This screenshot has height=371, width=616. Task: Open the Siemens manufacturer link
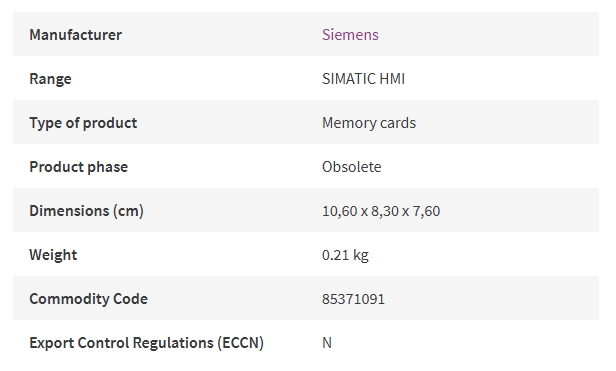tap(350, 35)
